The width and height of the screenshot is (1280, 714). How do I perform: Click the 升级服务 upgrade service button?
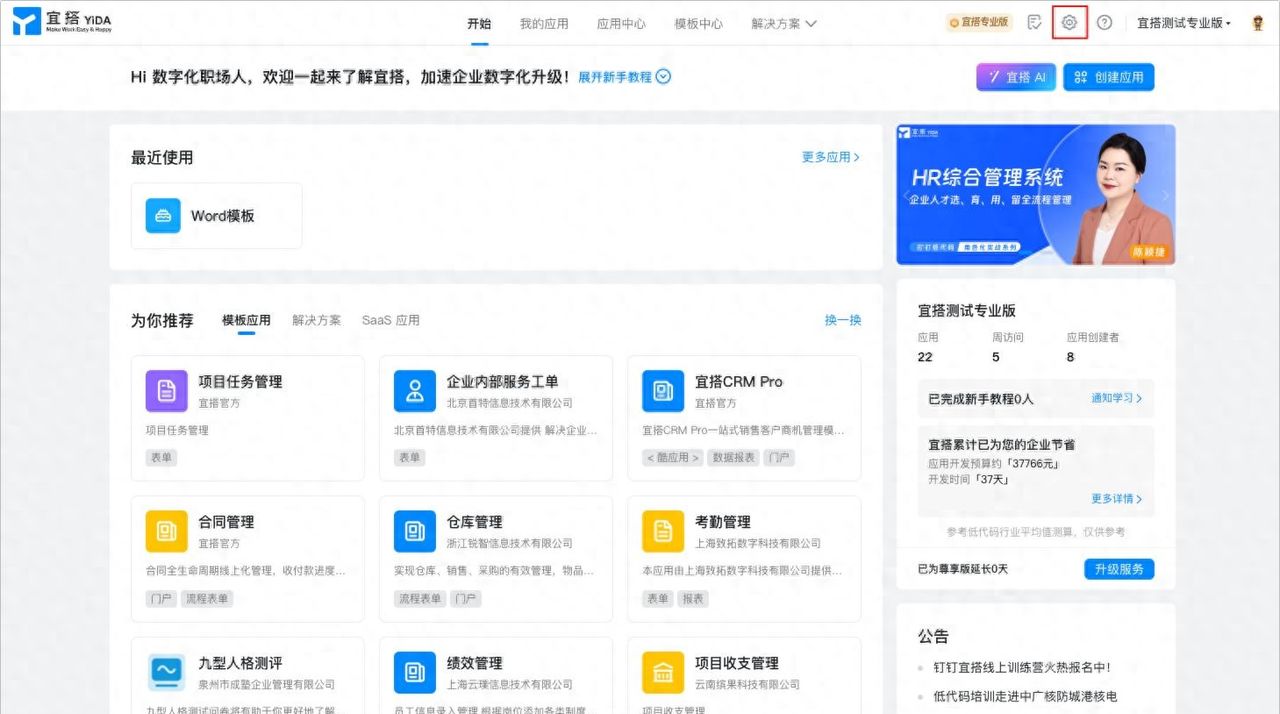1119,568
